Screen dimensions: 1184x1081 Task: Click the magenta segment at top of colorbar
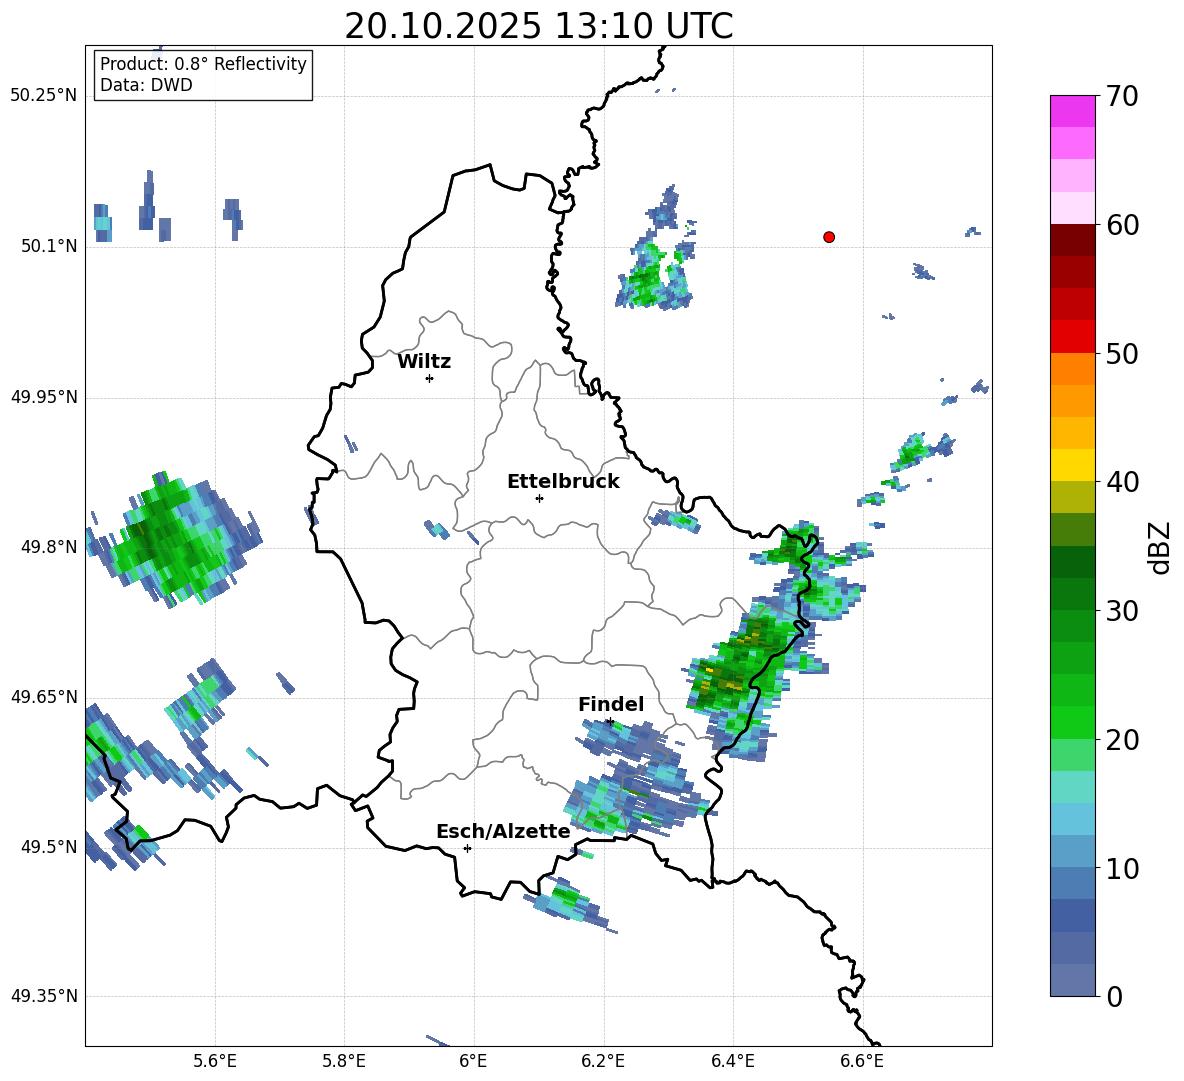(1072, 111)
